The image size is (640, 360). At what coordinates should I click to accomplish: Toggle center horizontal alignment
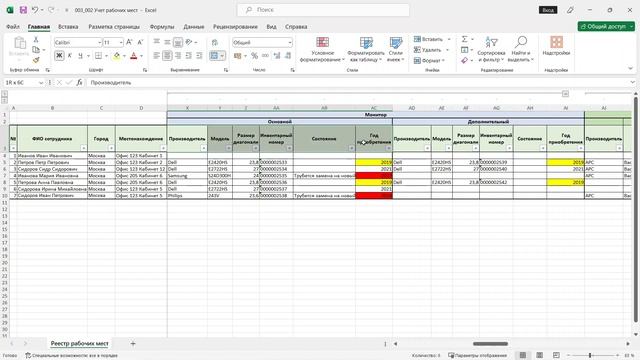pyautogui.click(x=167, y=56)
